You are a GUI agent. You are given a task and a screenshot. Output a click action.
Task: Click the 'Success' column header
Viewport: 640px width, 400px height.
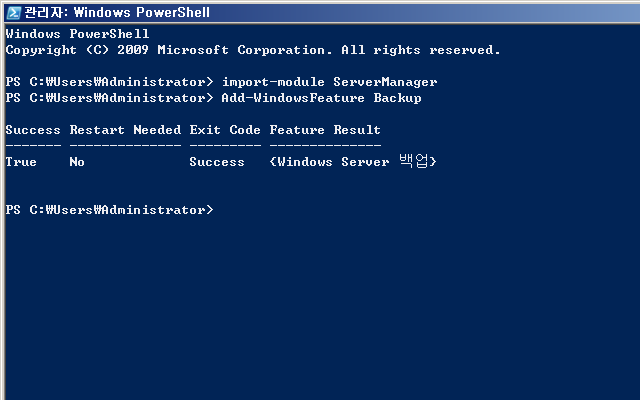tap(33, 130)
